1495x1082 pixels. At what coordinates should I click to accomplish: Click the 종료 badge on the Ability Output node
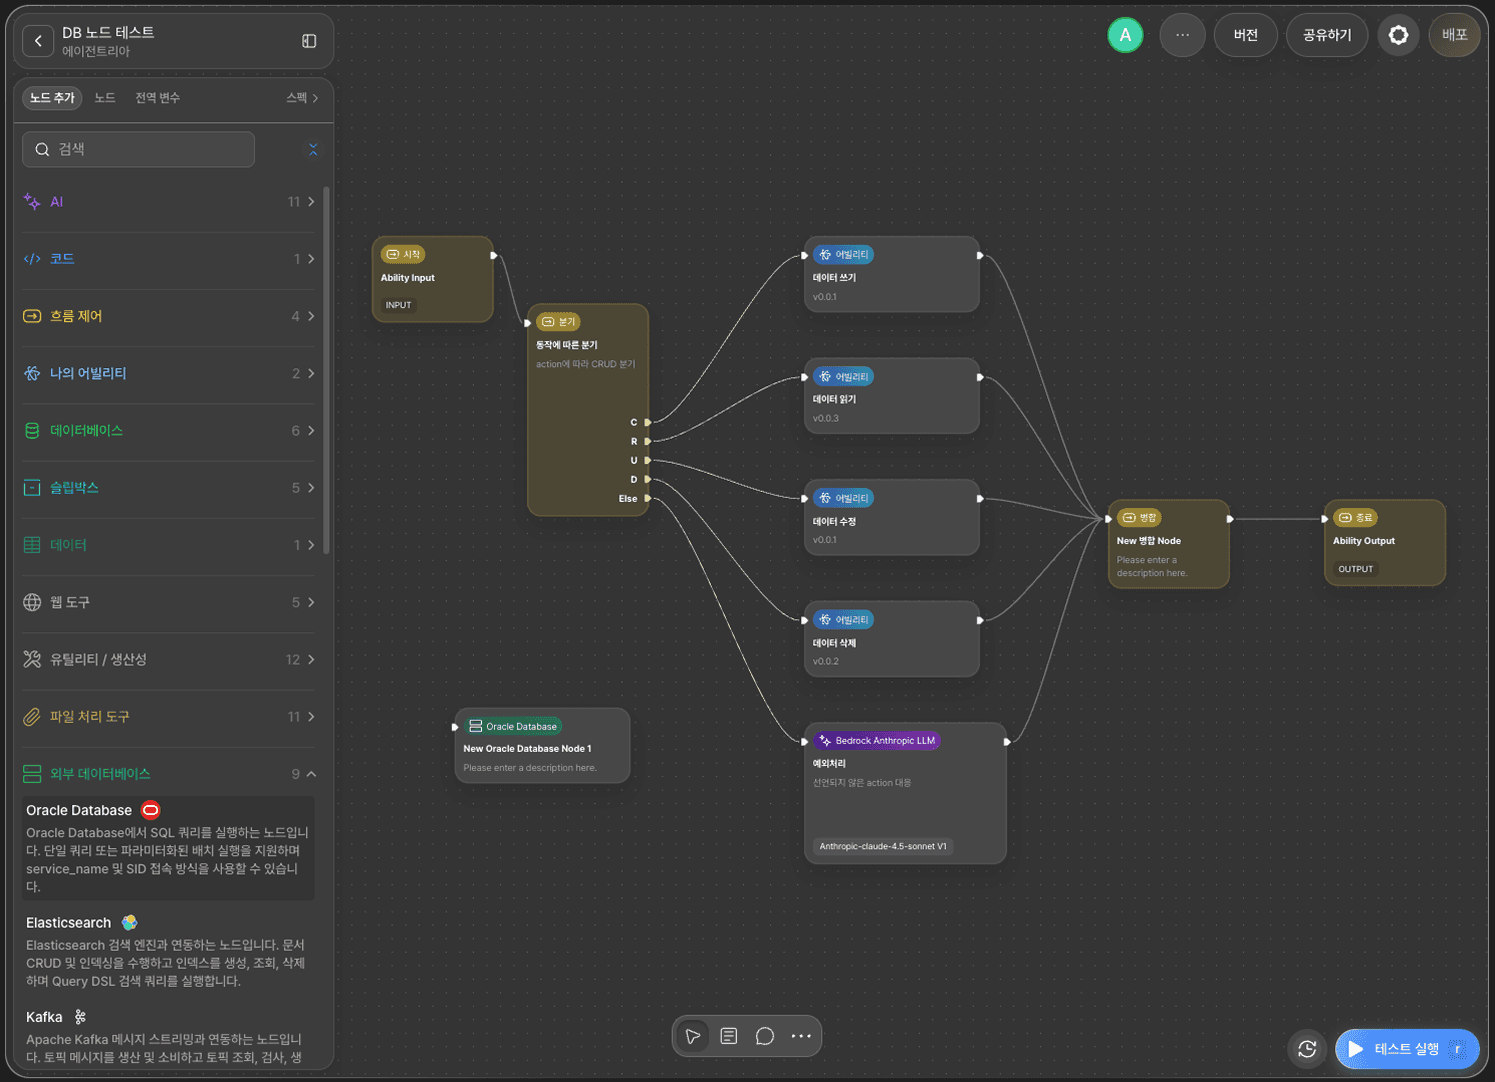coord(1355,518)
